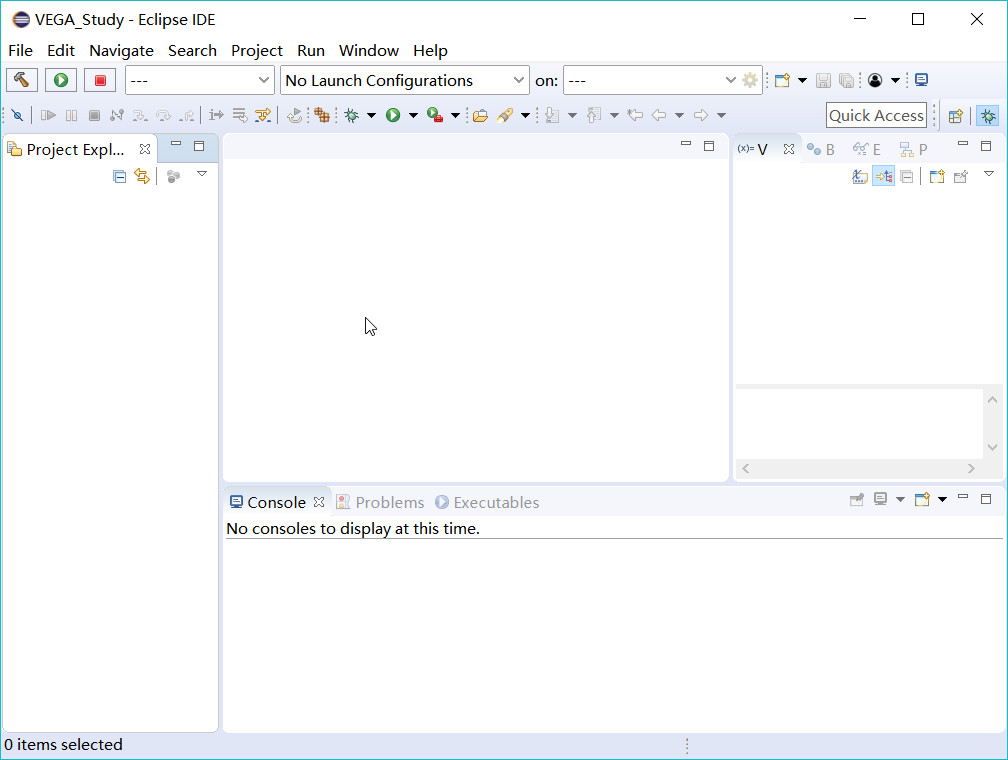Click the Step Return icon
Screen dimensions: 1008x760
click(187, 115)
